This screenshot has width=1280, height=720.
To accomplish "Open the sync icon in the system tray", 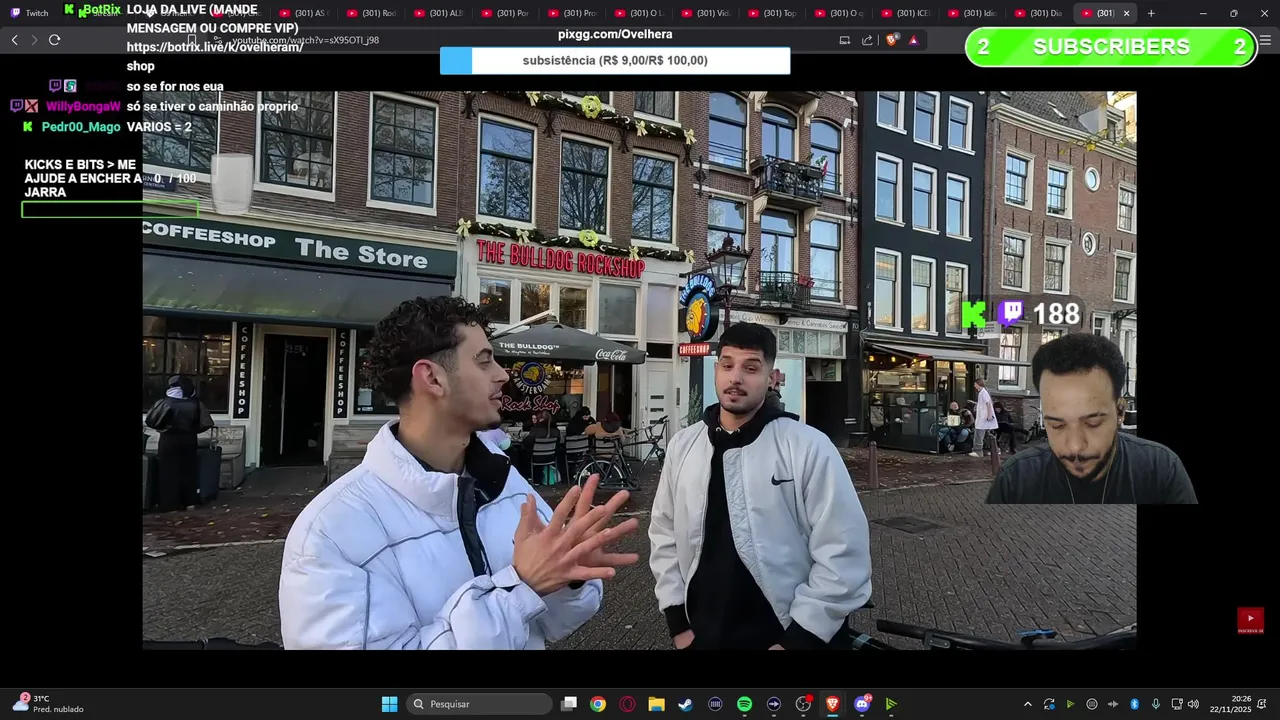I will coord(1049,704).
